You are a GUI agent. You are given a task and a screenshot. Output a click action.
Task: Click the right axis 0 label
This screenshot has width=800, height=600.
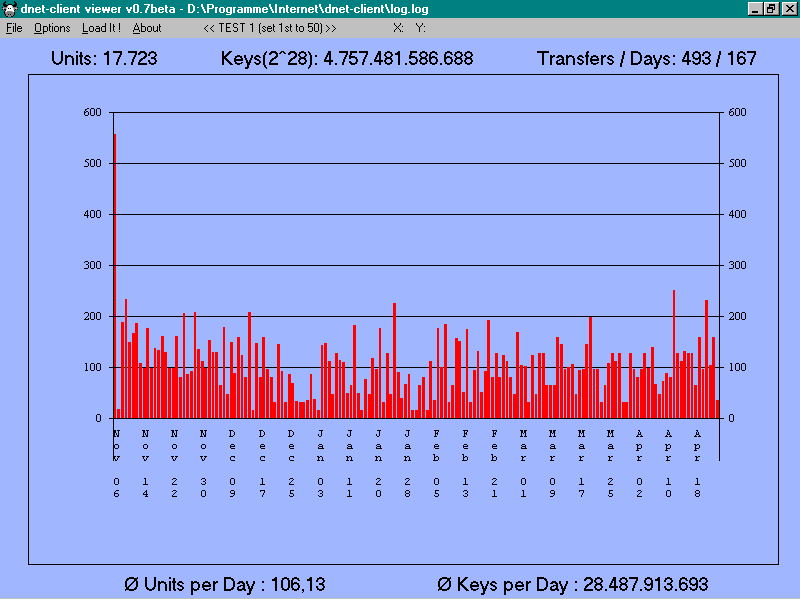coord(731,418)
